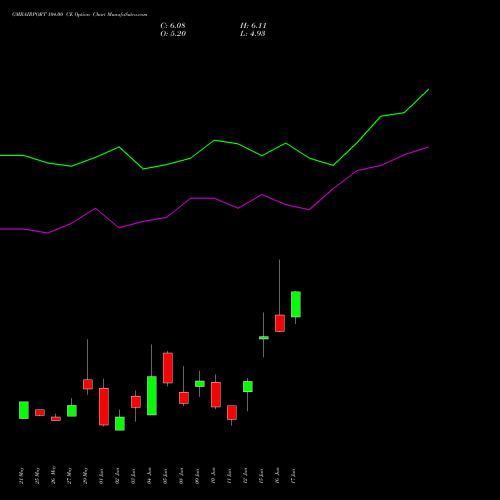Select the tall red candle for 01 Jun
The image size is (500, 500).
(104, 407)
